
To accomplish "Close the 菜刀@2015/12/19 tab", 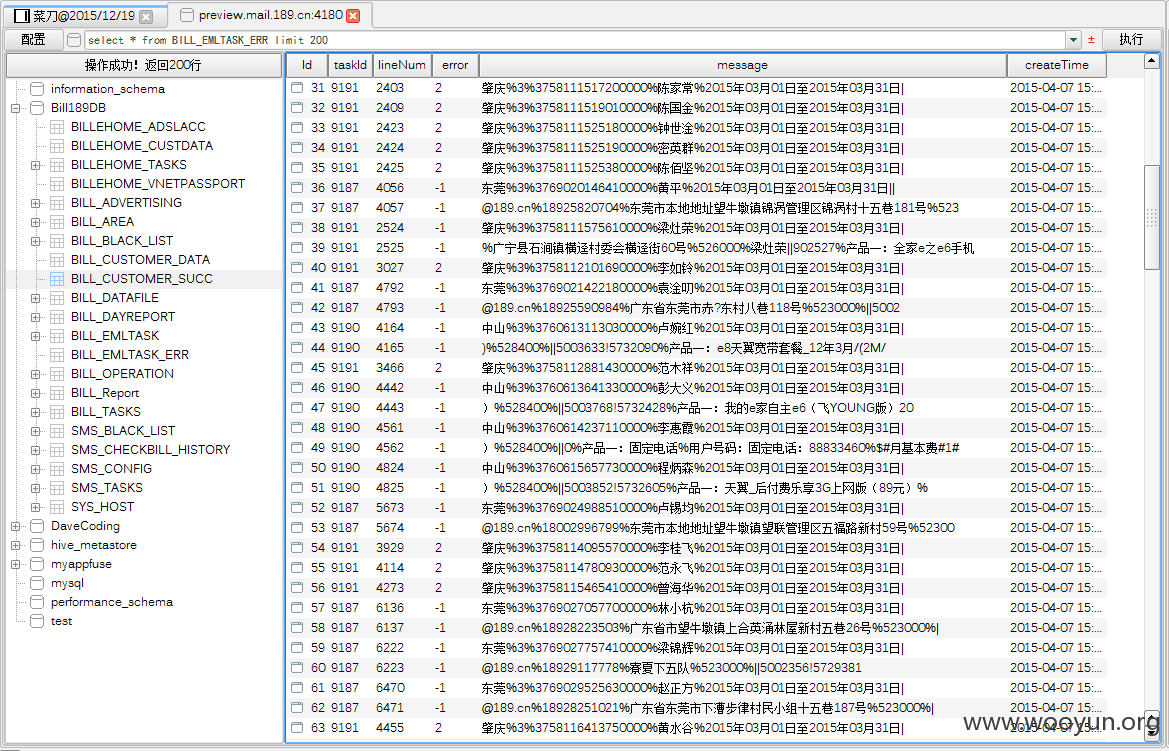I will pos(146,16).
